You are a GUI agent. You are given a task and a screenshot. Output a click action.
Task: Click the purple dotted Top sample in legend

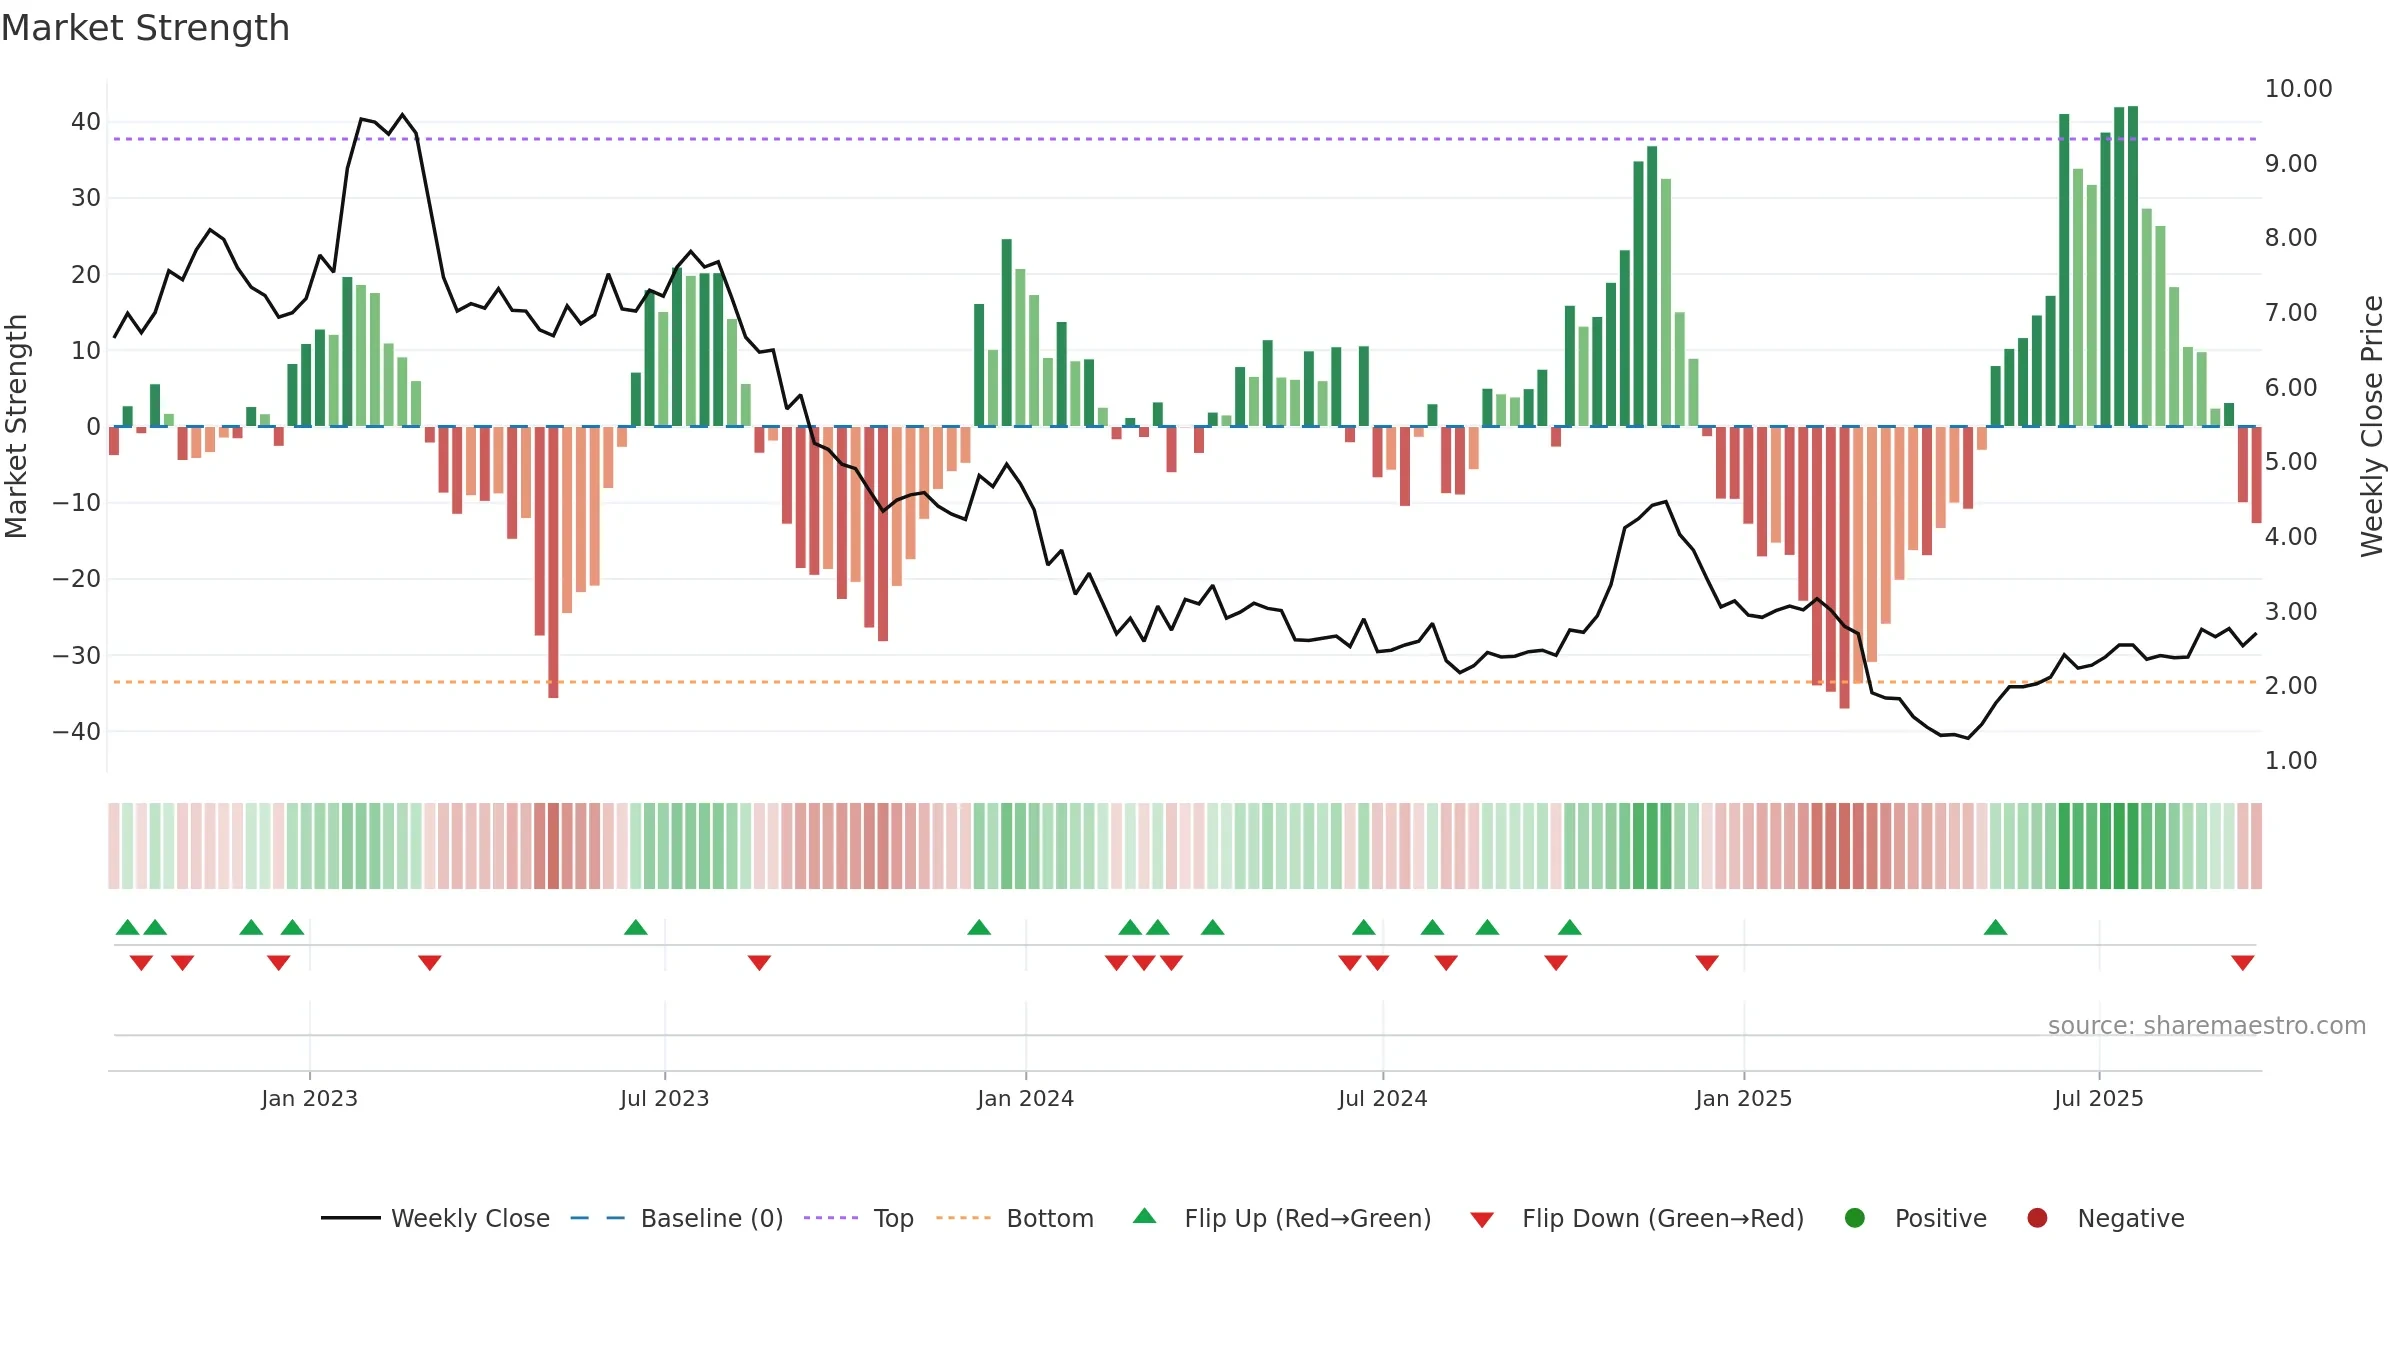[x=831, y=1218]
